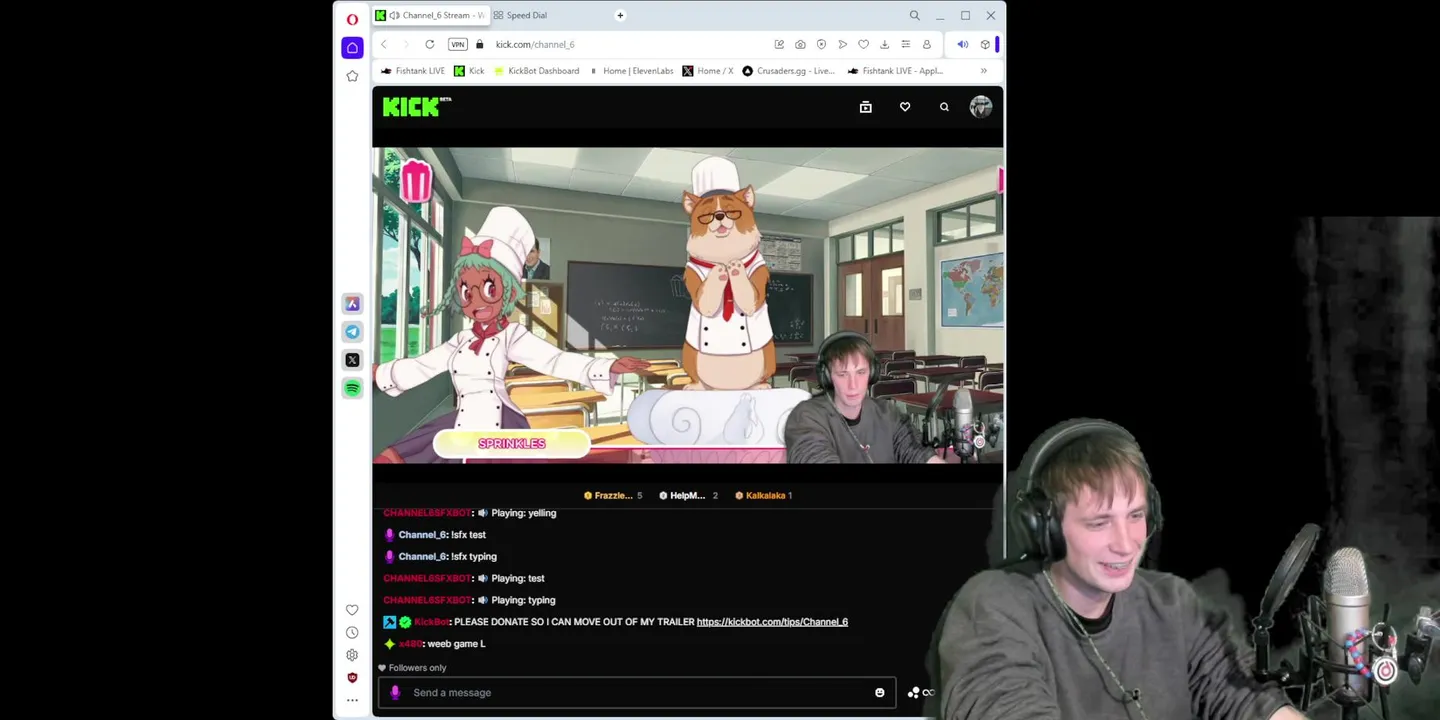Viewport: 1440px width, 720px height.
Task: Add page to bookmarks heart in address bar
Action: 863,44
